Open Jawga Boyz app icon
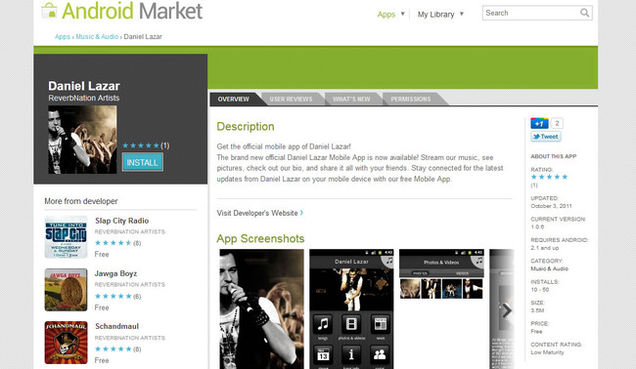The width and height of the screenshot is (636, 369). [x=66, y=290]
